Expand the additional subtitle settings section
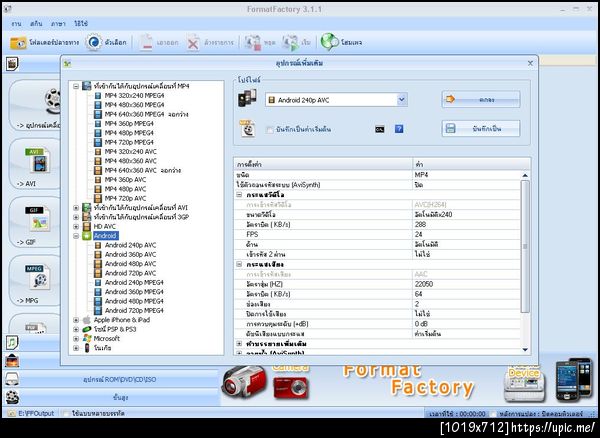Viewport: 600px width, 438px height. (x=239, y=344)
